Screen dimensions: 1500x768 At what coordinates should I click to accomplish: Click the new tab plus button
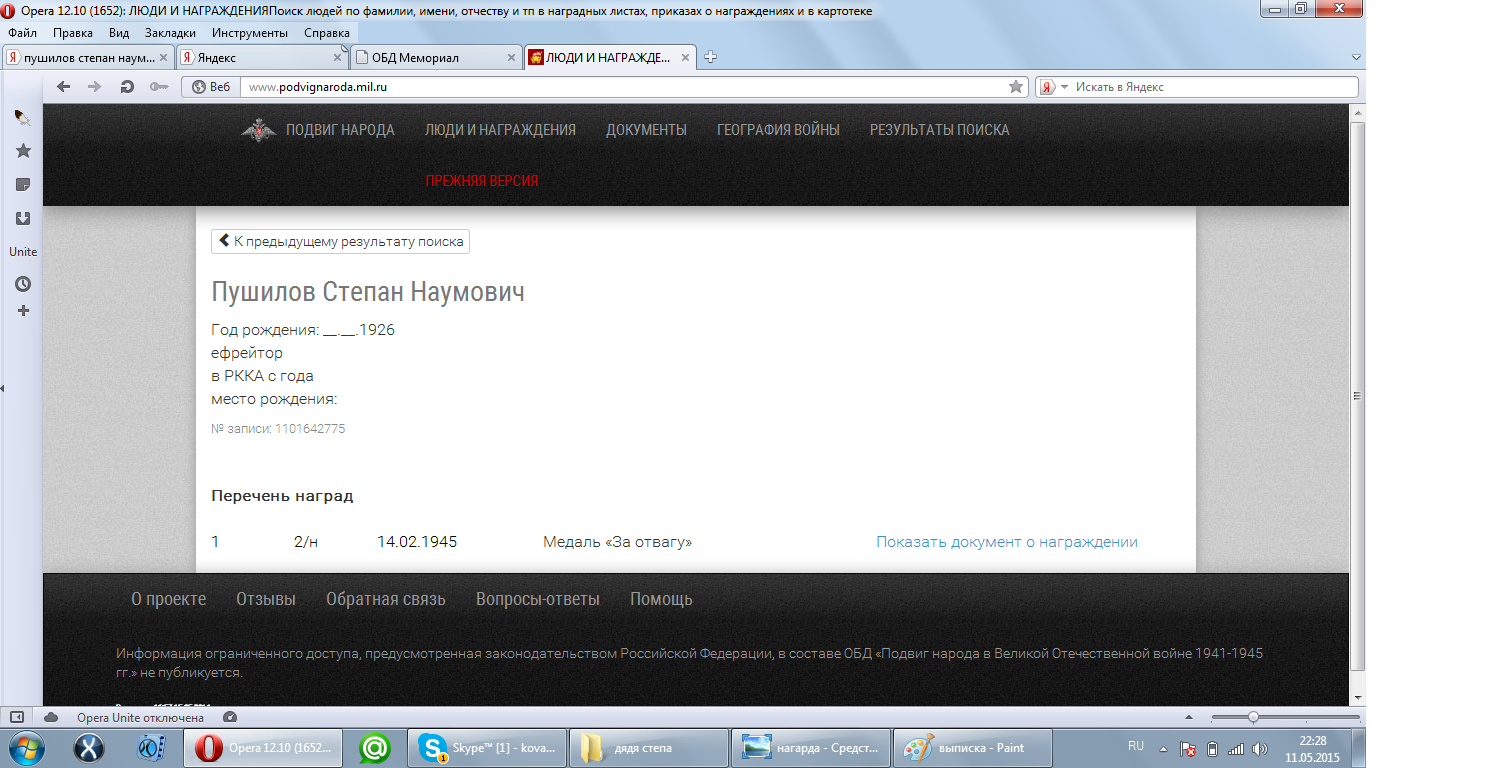tap(710, 57)
